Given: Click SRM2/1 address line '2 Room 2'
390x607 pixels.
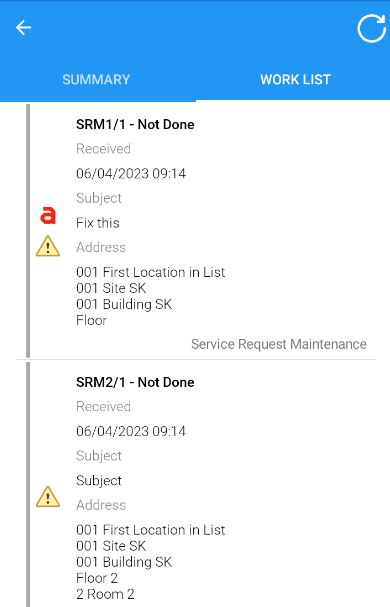Looking at the screenshot, I should tap(105, 594).
